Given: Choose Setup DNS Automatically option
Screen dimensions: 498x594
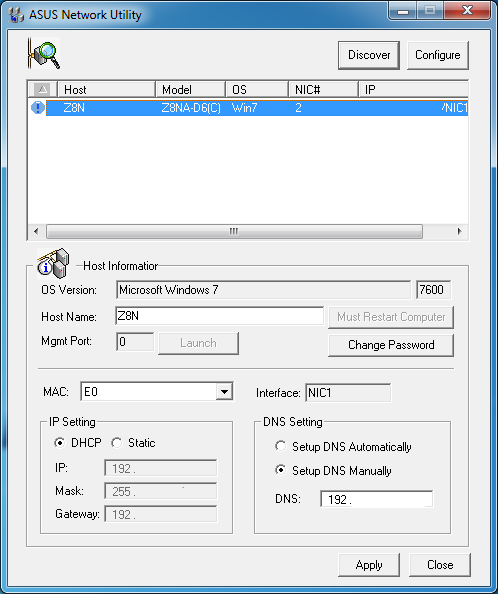Looking at the screenshot, I should 281,446.
